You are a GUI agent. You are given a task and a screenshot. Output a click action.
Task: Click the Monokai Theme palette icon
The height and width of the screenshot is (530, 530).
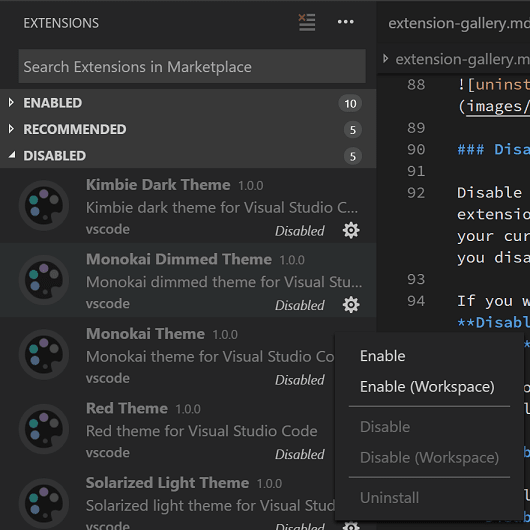pyautogui.click(x=44, y=354)
